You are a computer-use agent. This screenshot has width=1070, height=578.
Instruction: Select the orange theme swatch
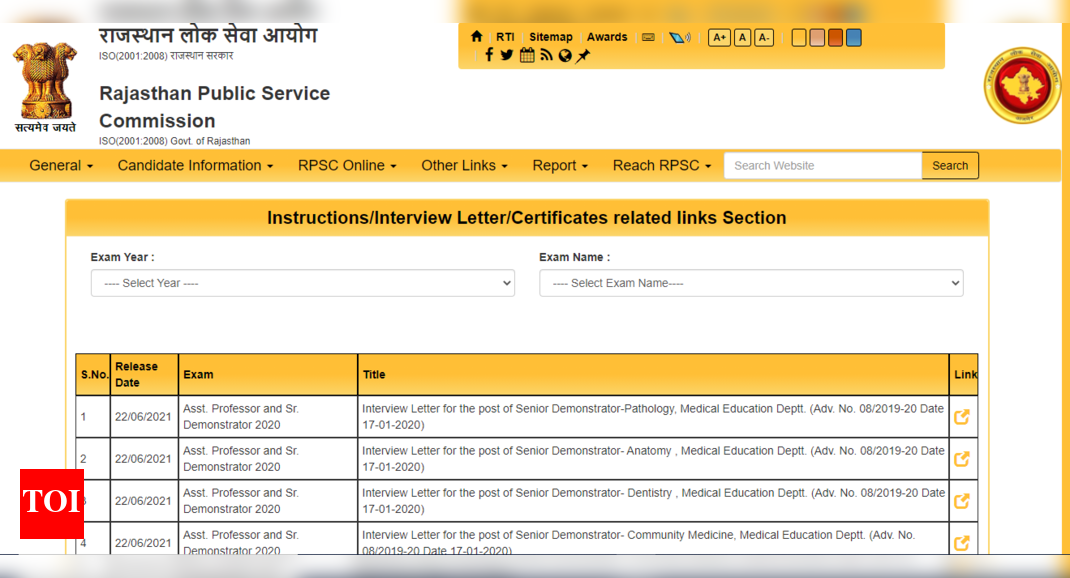[835, 38]
